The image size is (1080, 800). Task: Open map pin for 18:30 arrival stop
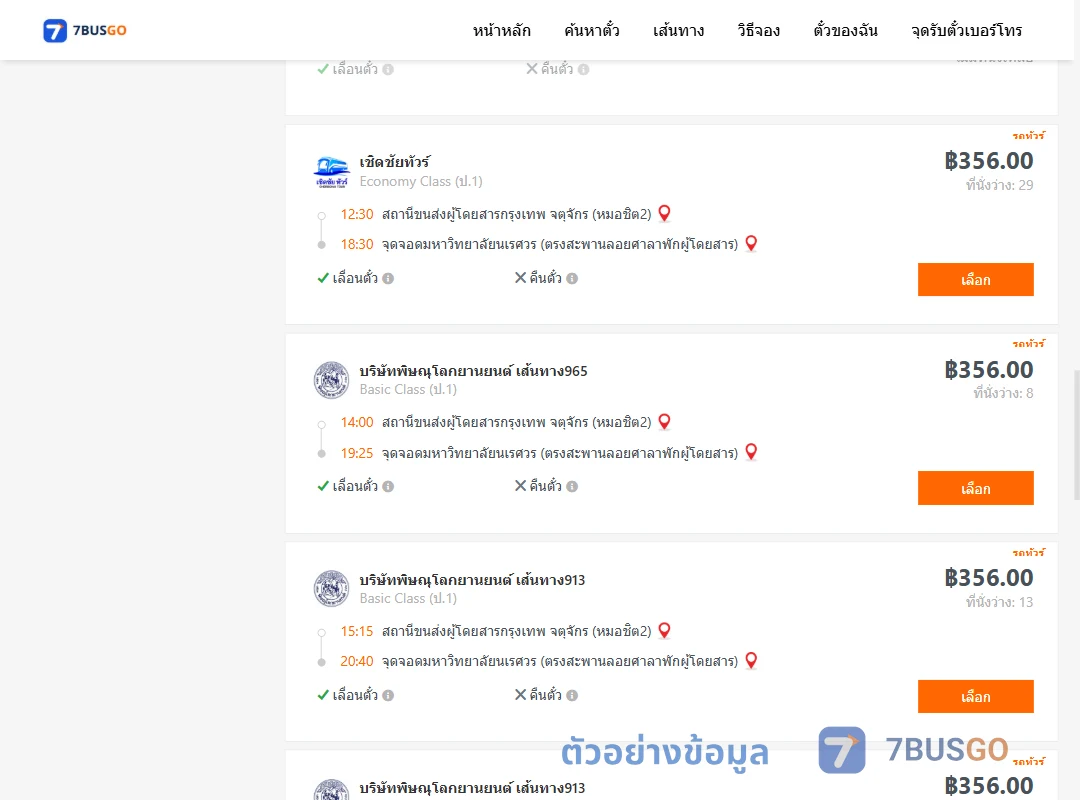(x=751, y=243)
